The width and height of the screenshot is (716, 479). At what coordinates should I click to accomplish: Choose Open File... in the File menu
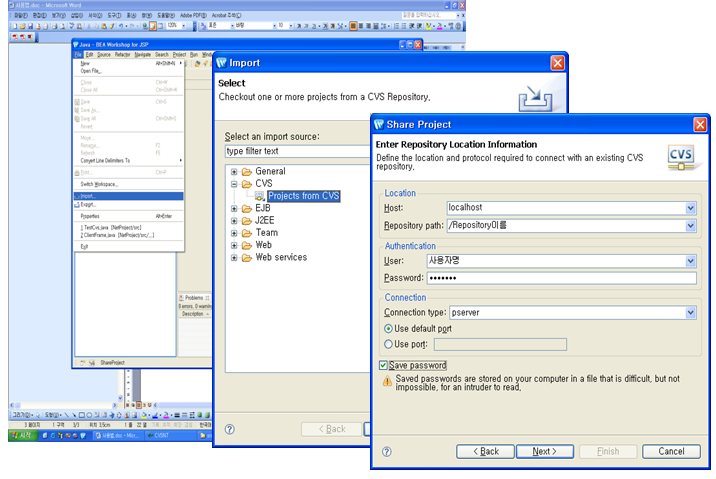[x=128, y=71]
